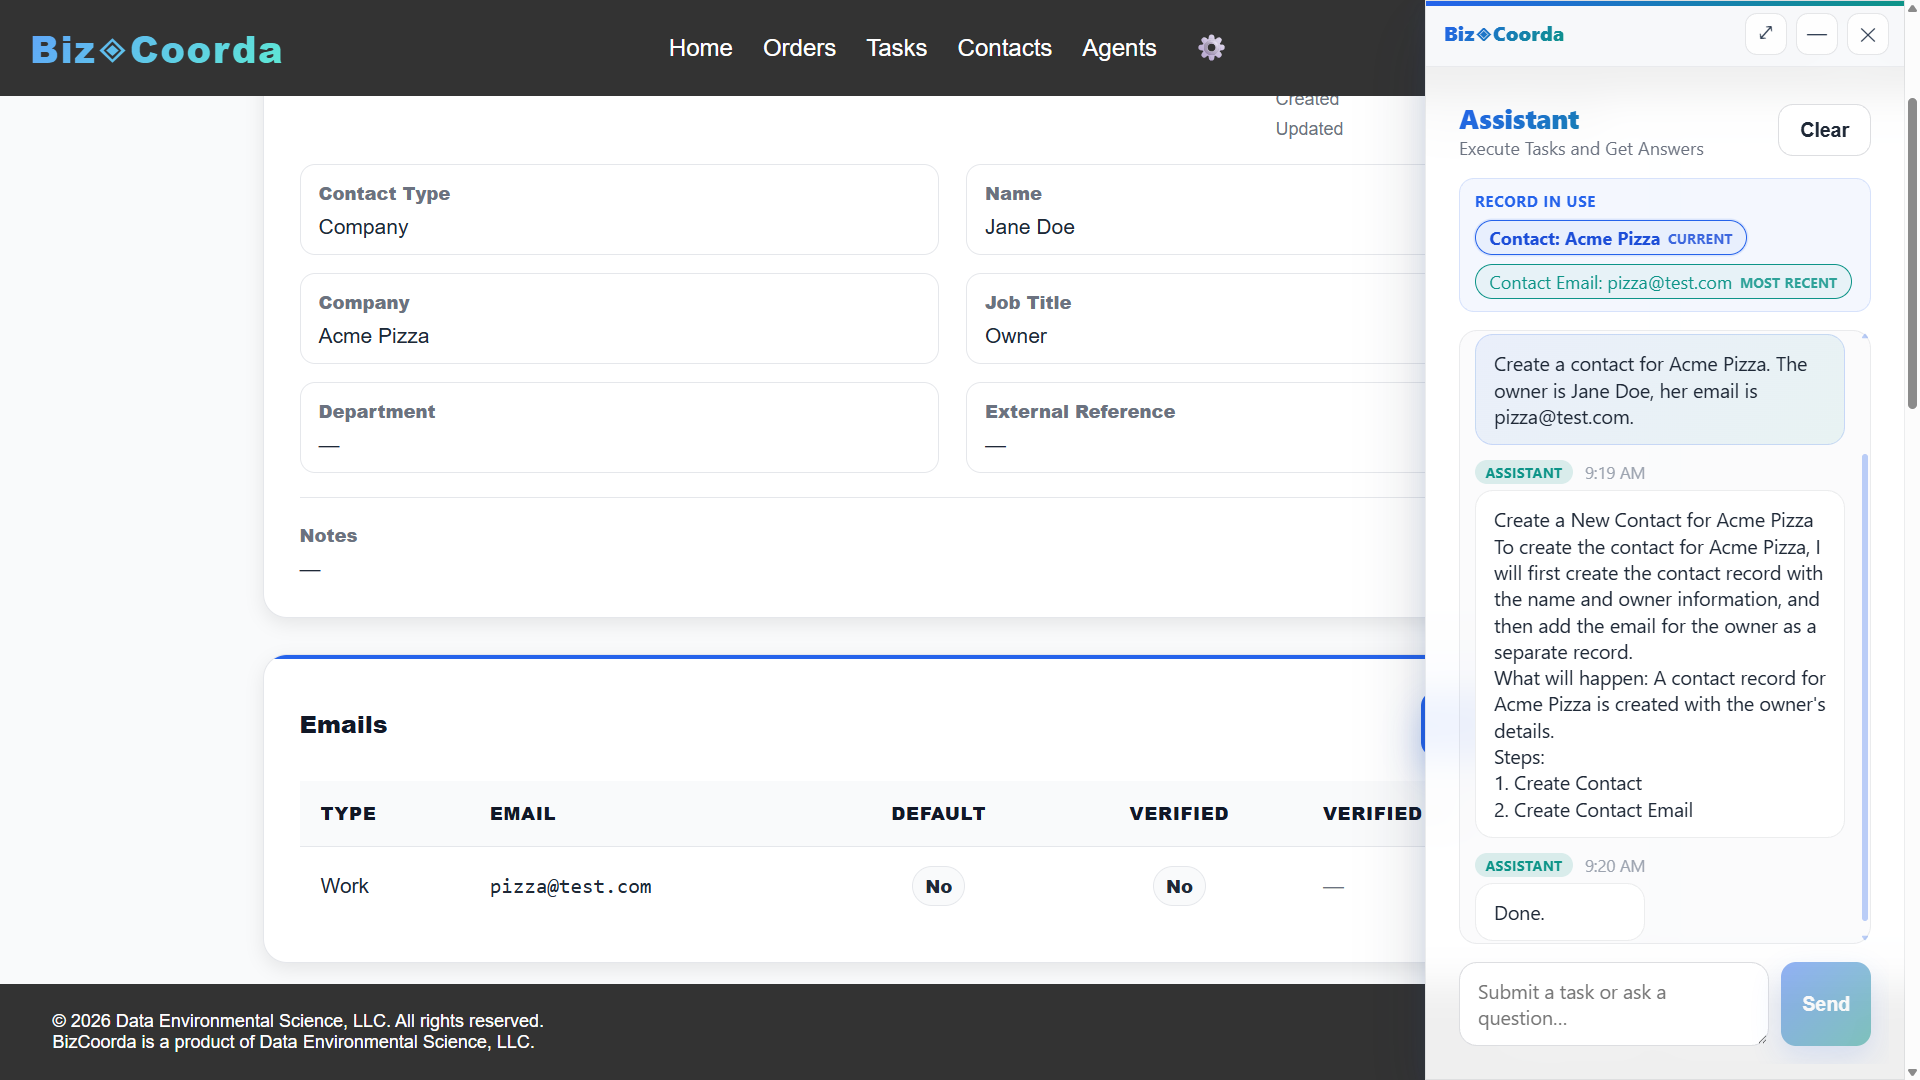Click the EMAIL column header

pyautogui.click(x=522, y=813)
